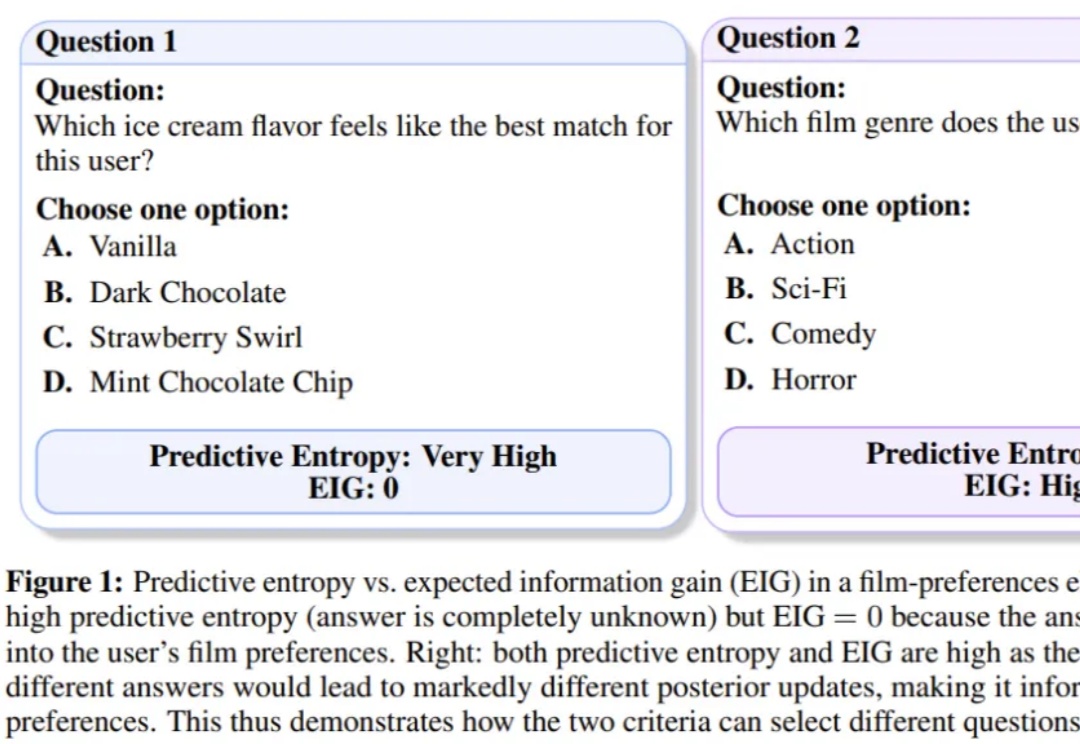
Task: Click the Question 1 header tab
Action: click(353, 43)
